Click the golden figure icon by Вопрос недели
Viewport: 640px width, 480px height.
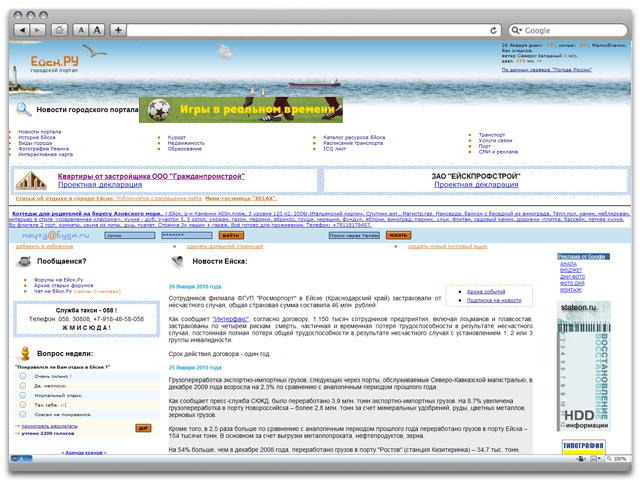(x=25, y=353)
